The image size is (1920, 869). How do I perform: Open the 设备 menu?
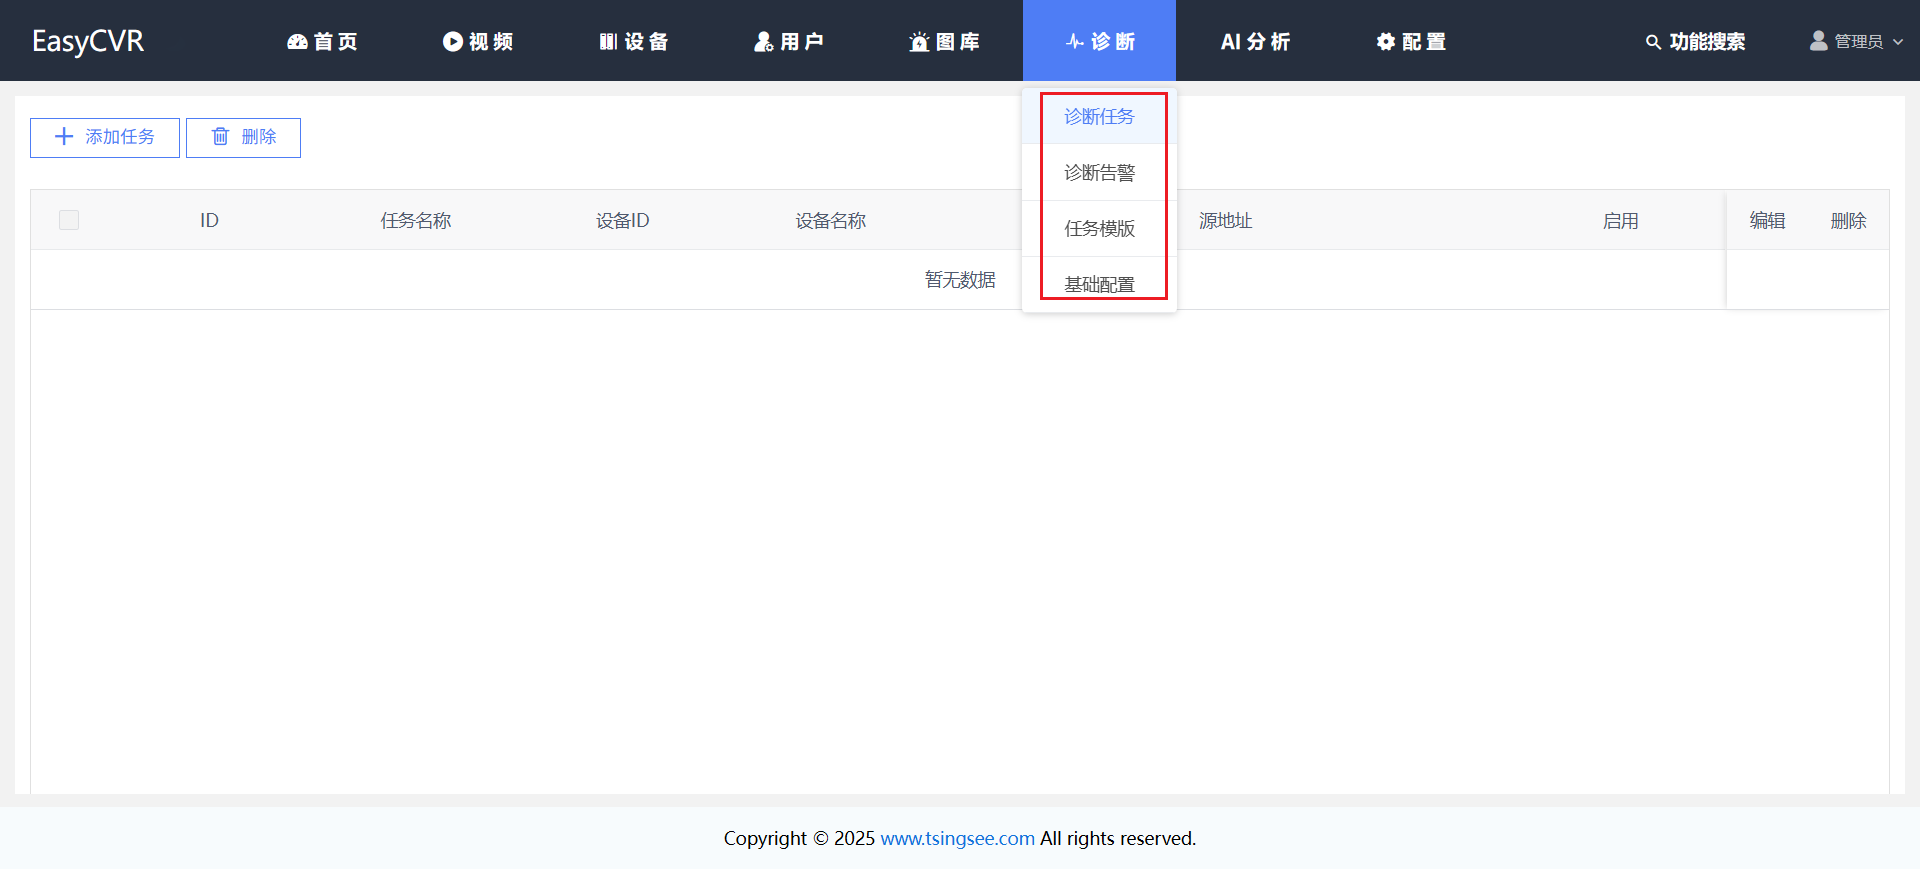pos(634,42)
